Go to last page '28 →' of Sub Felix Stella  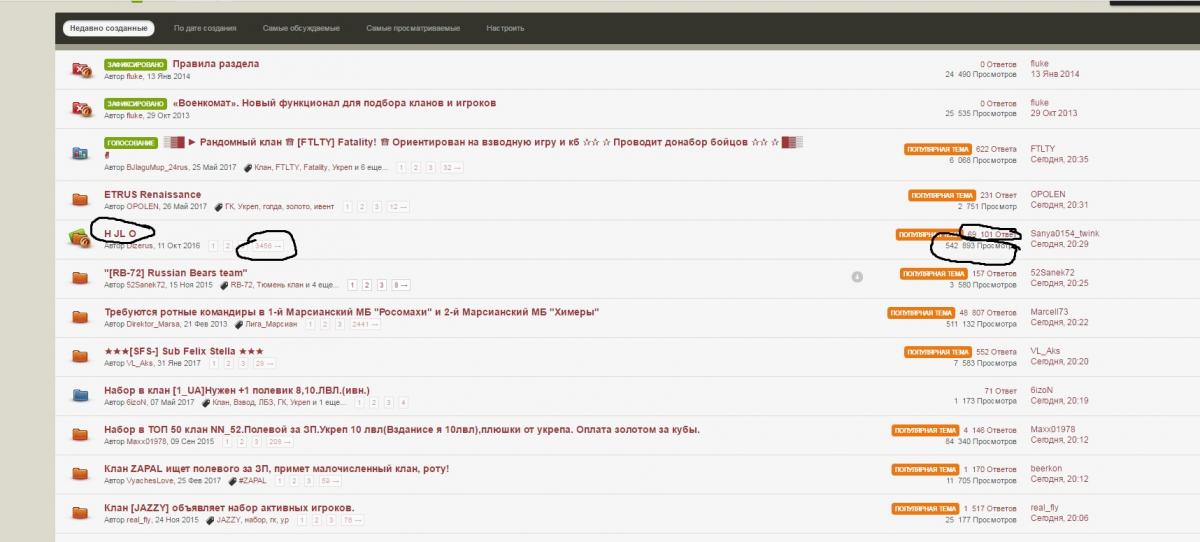click(x=264, y=363)
